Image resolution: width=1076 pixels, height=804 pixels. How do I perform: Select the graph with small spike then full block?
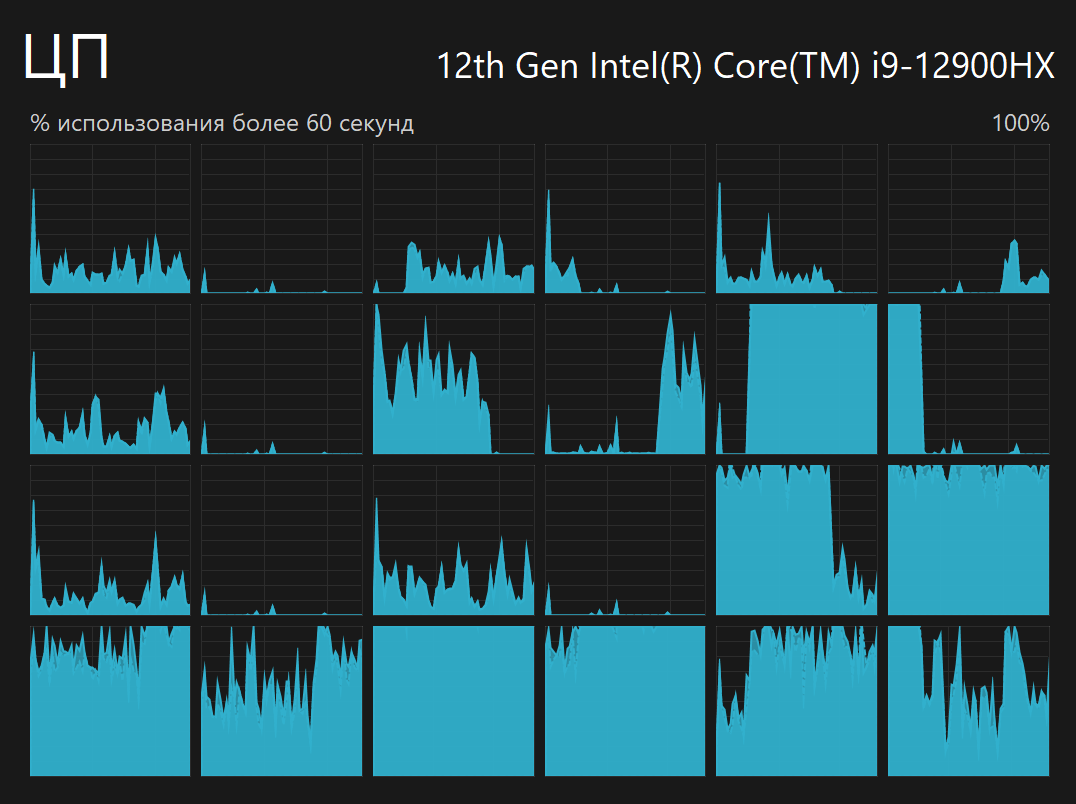pyautogui.click(x=796, y=379)
